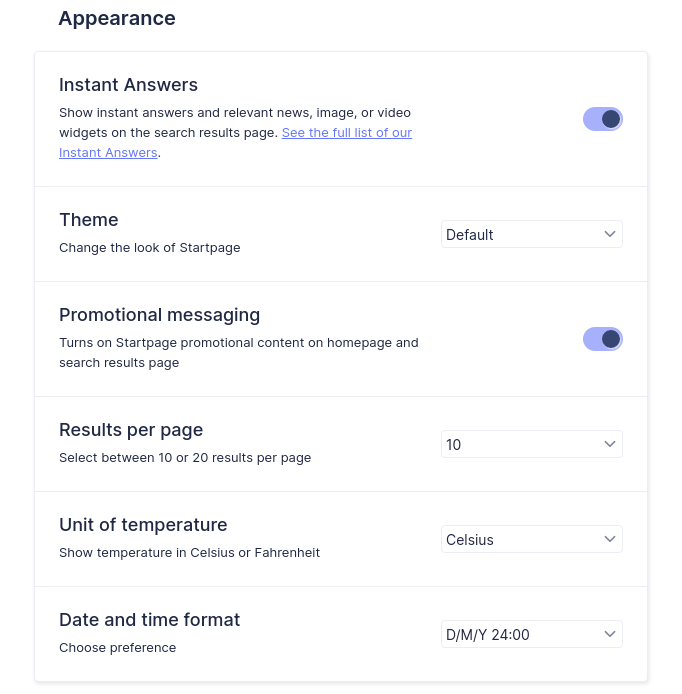This screenshot has height=694, width=682.
Task: Disable the Promotional messaging toggle
Action: click(602, 339)
